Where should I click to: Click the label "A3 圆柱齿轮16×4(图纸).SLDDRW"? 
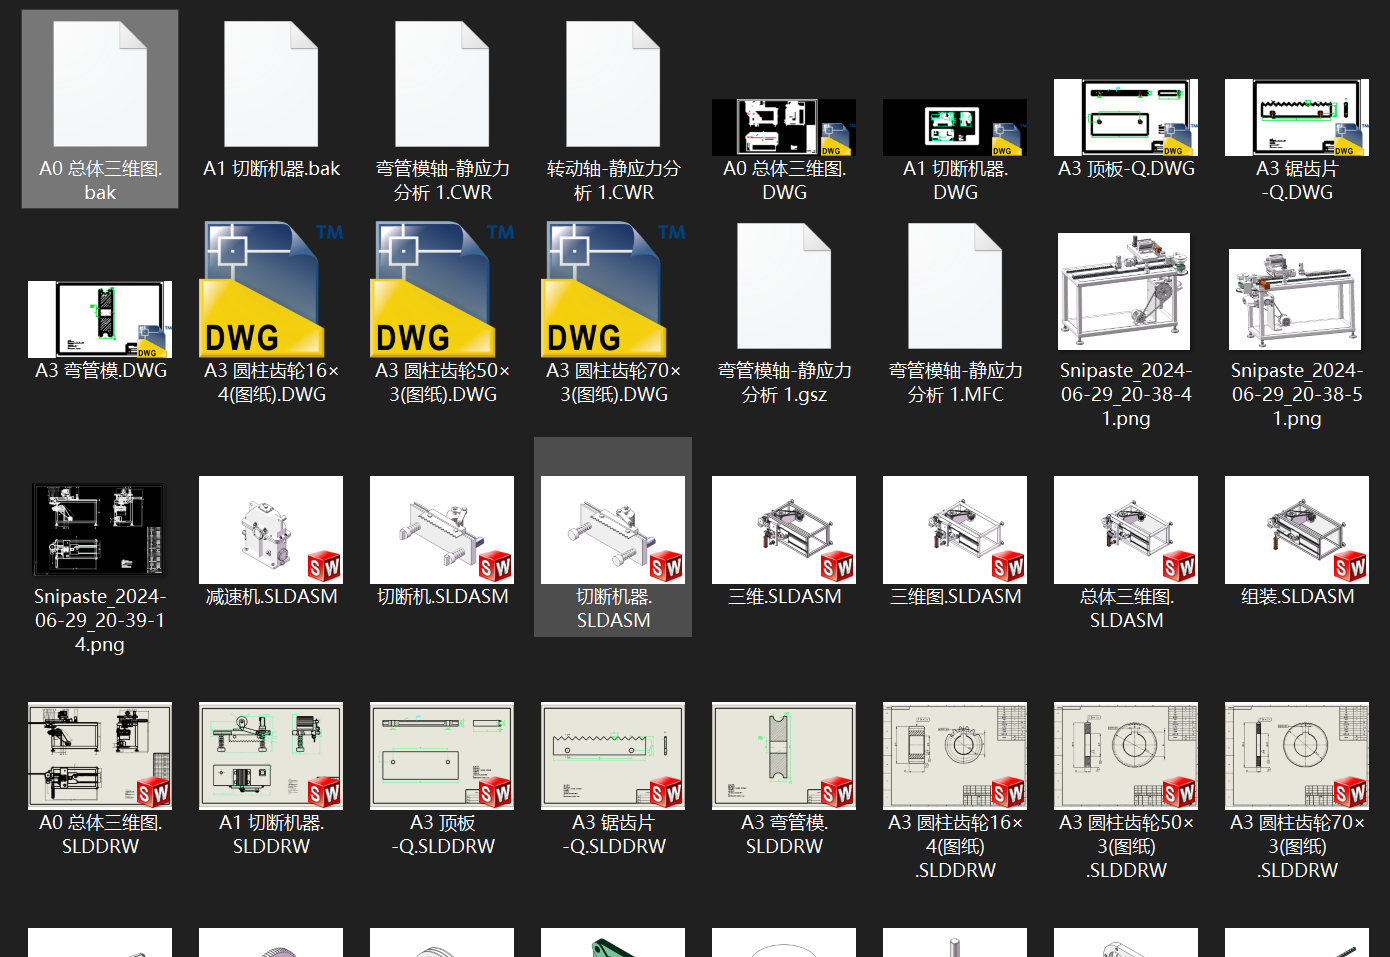tap(955, 847)
